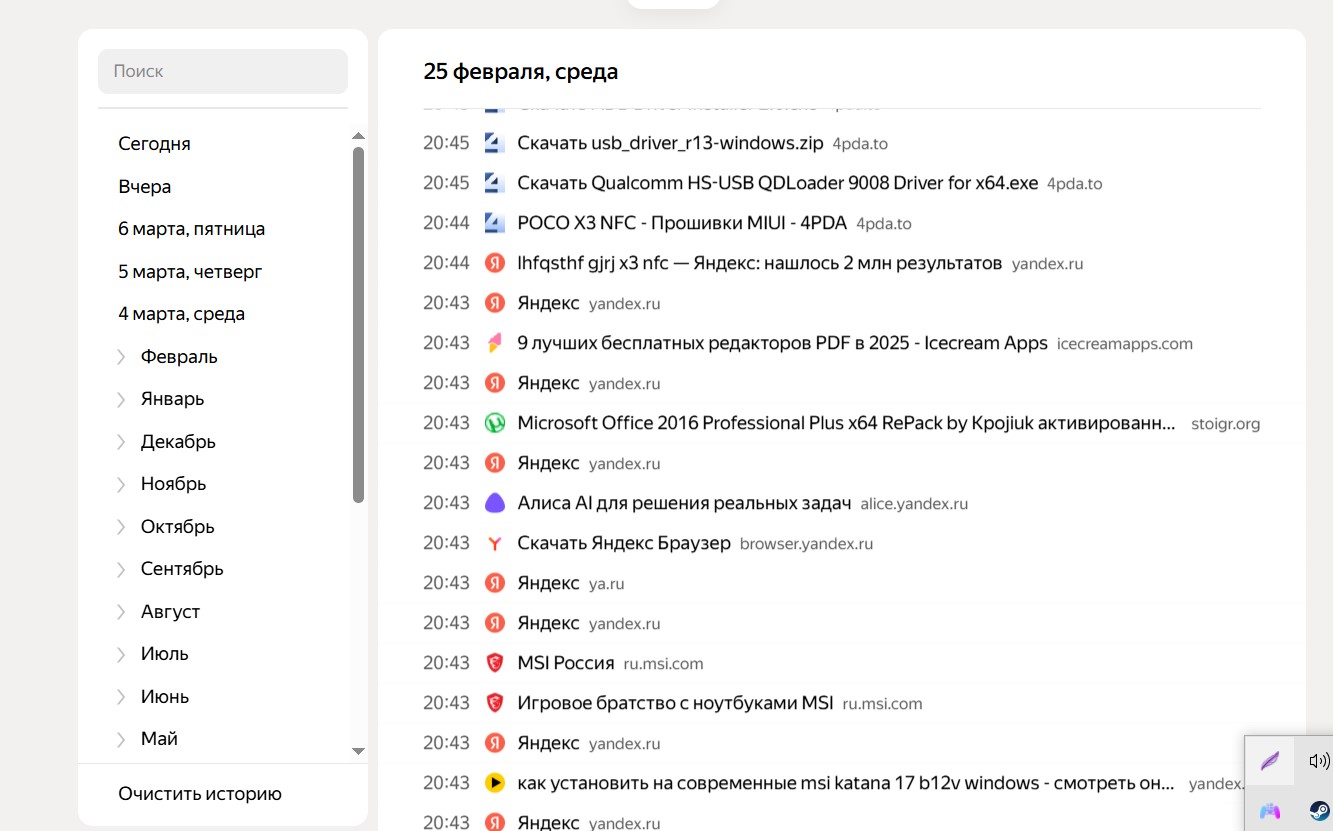This screenshot has height=831, width=1333.
Task: Click the Очистить историю button
Action: point(200,793)
